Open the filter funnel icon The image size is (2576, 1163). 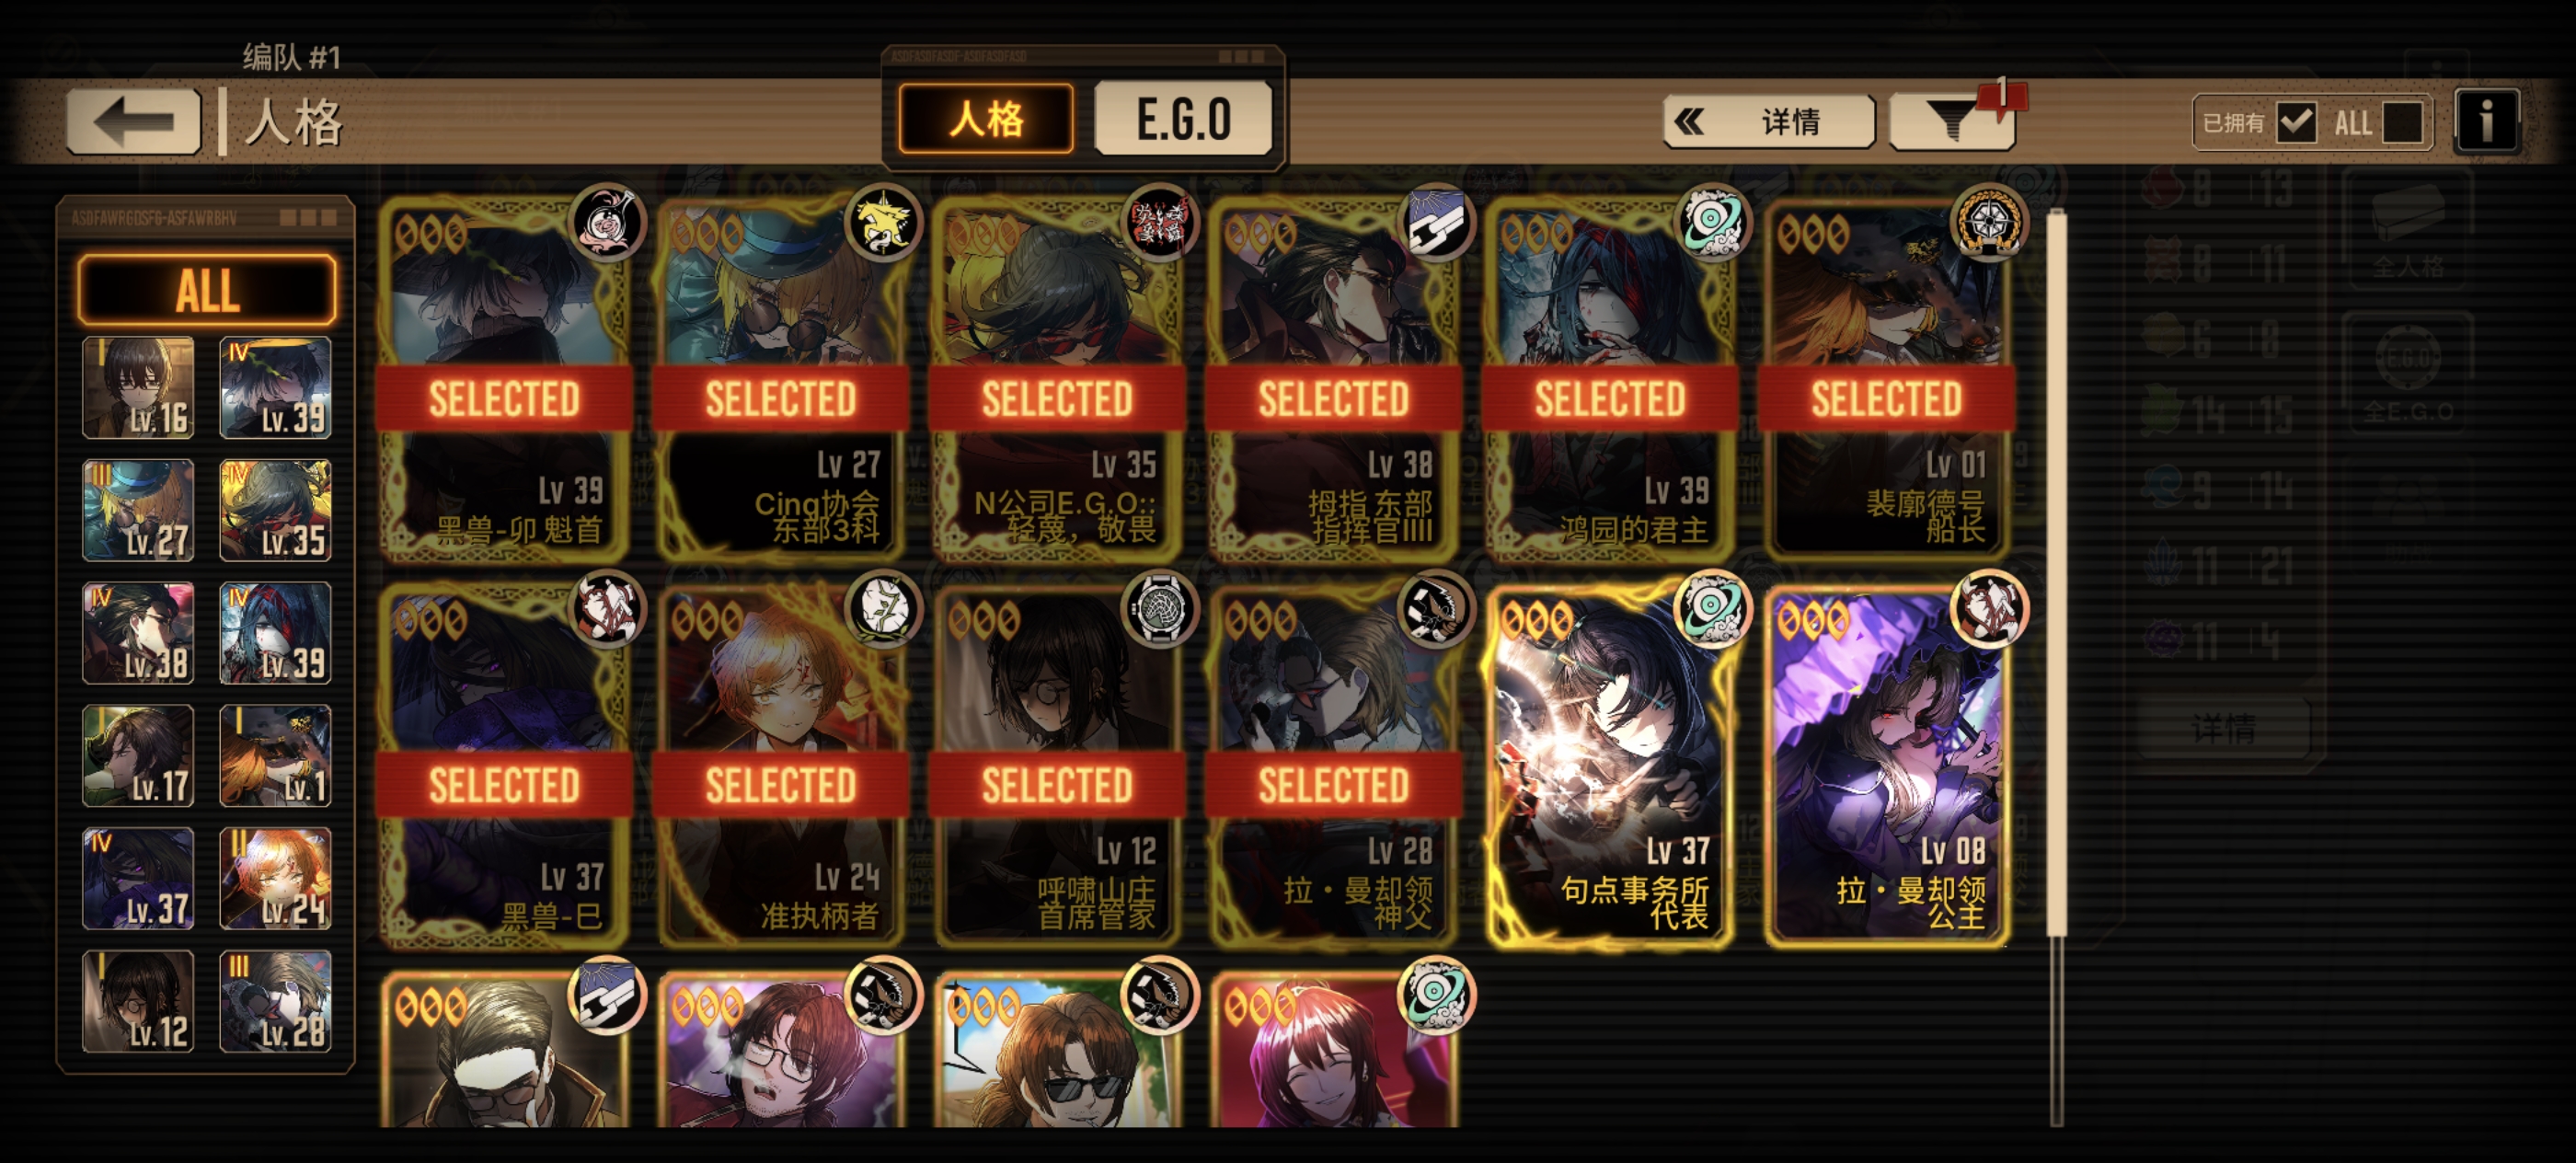pos(1951,122)
